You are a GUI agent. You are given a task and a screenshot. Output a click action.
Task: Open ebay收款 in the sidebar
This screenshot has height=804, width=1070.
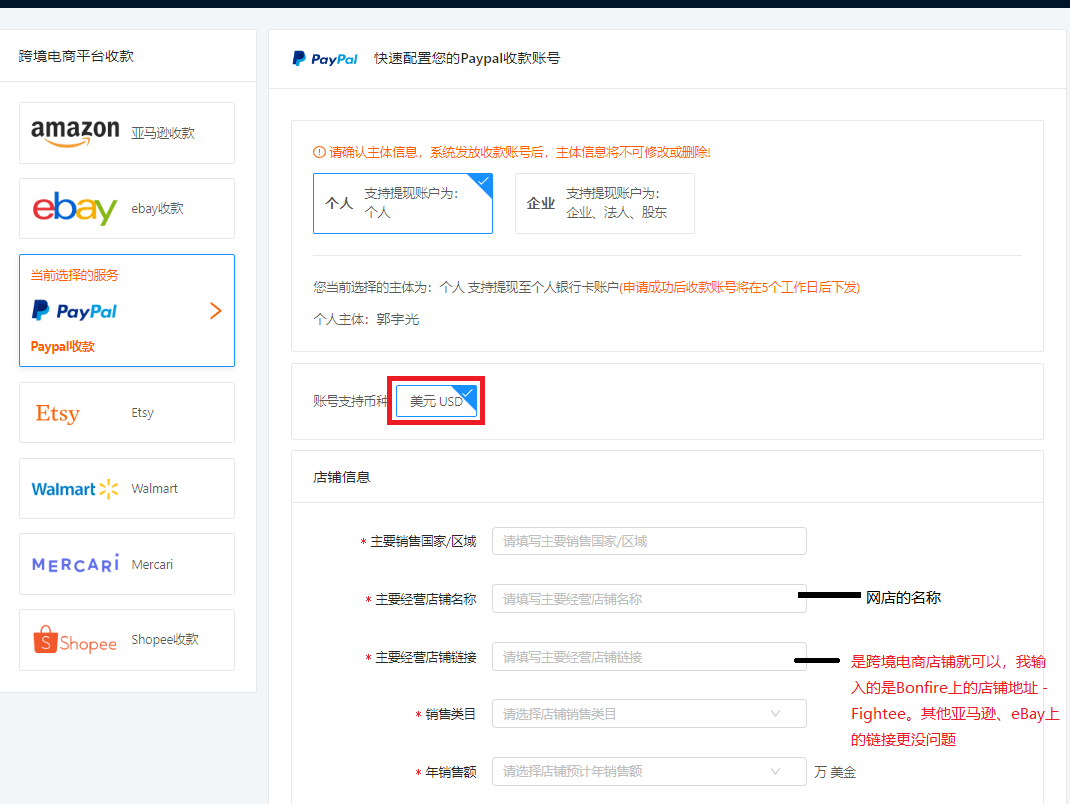pos(158,208)
